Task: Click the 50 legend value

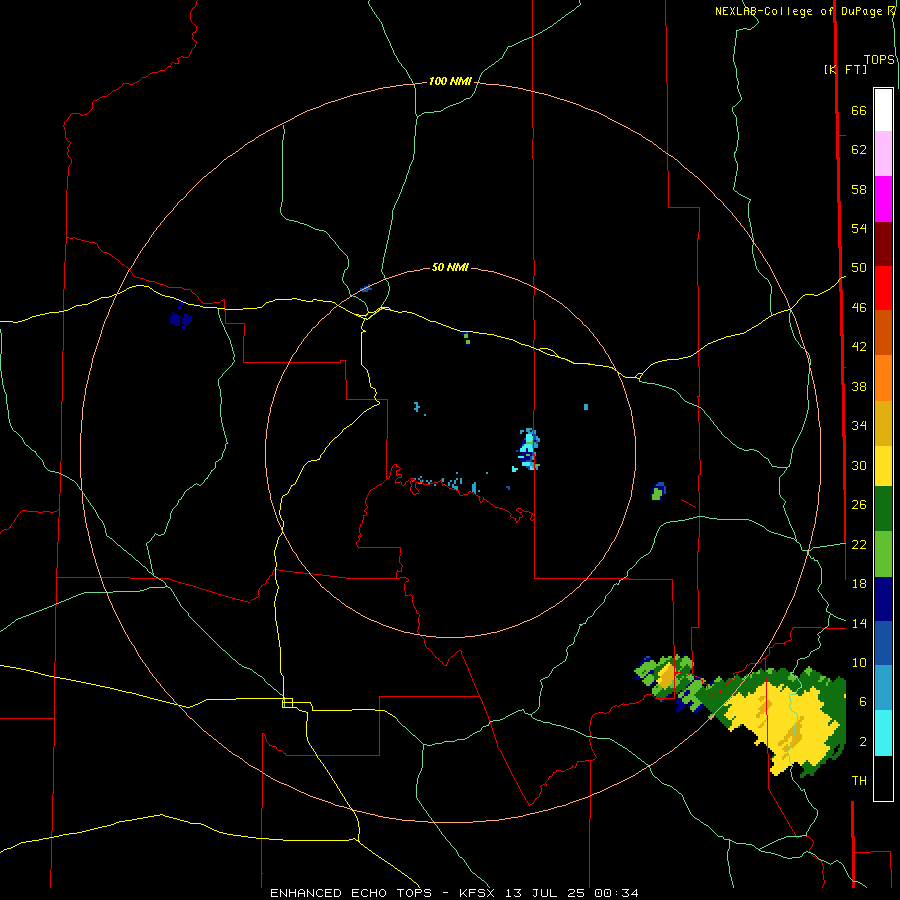Action: click(x=859, y=267)
